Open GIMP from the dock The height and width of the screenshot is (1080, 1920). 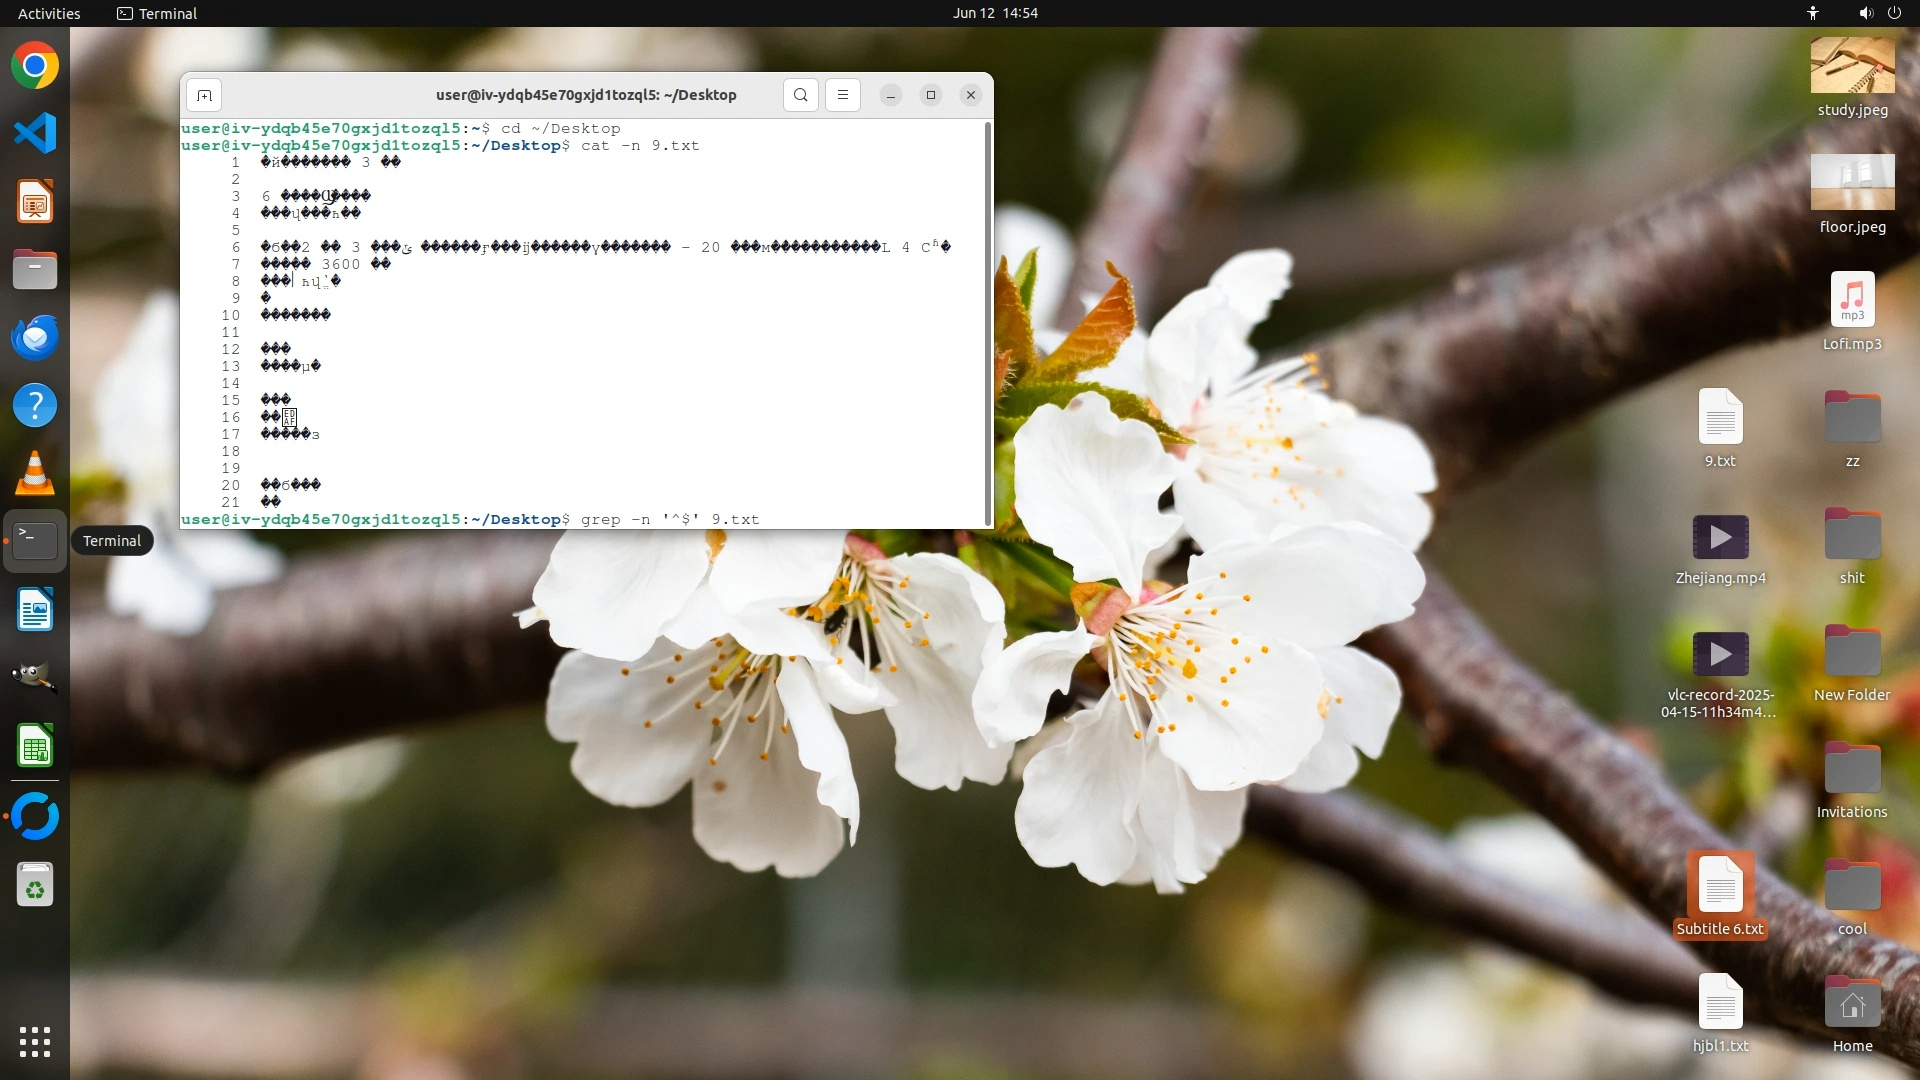[35, 677]
